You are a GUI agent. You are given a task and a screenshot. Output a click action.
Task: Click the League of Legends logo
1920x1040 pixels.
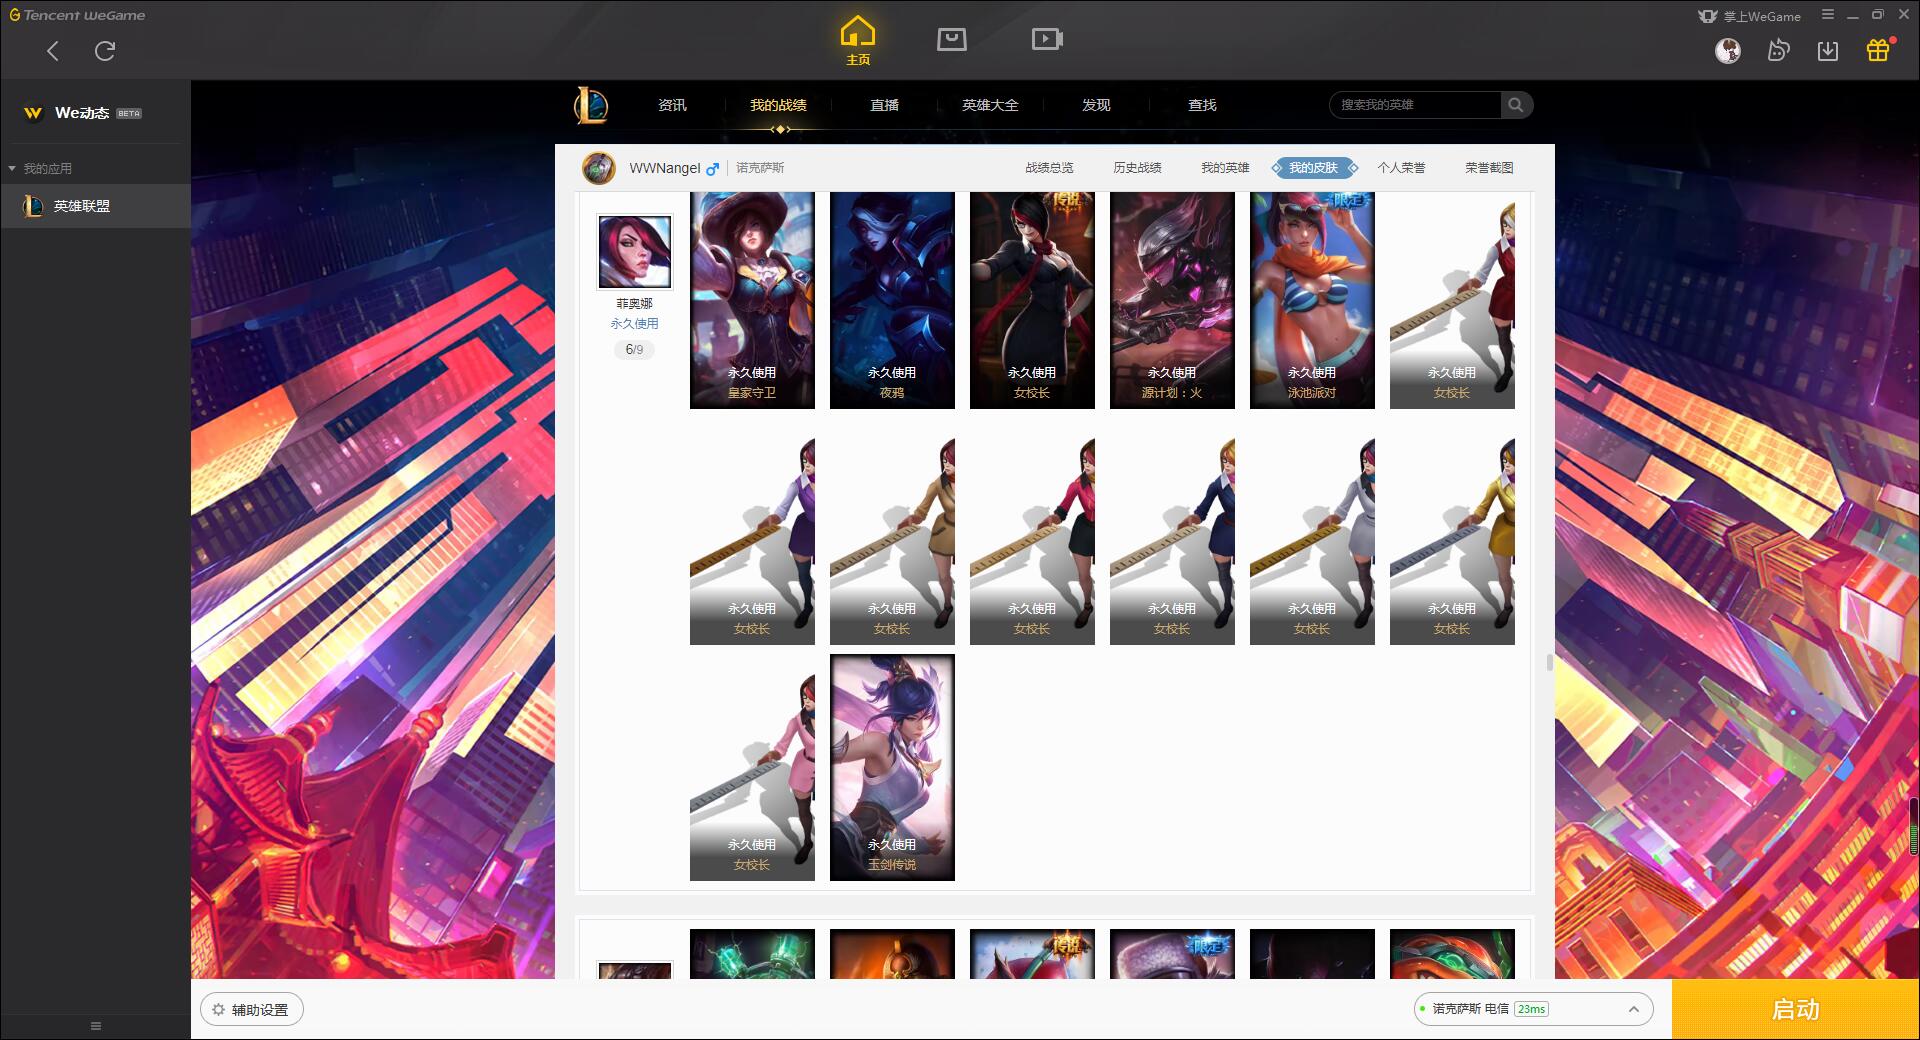coord(591,105)
